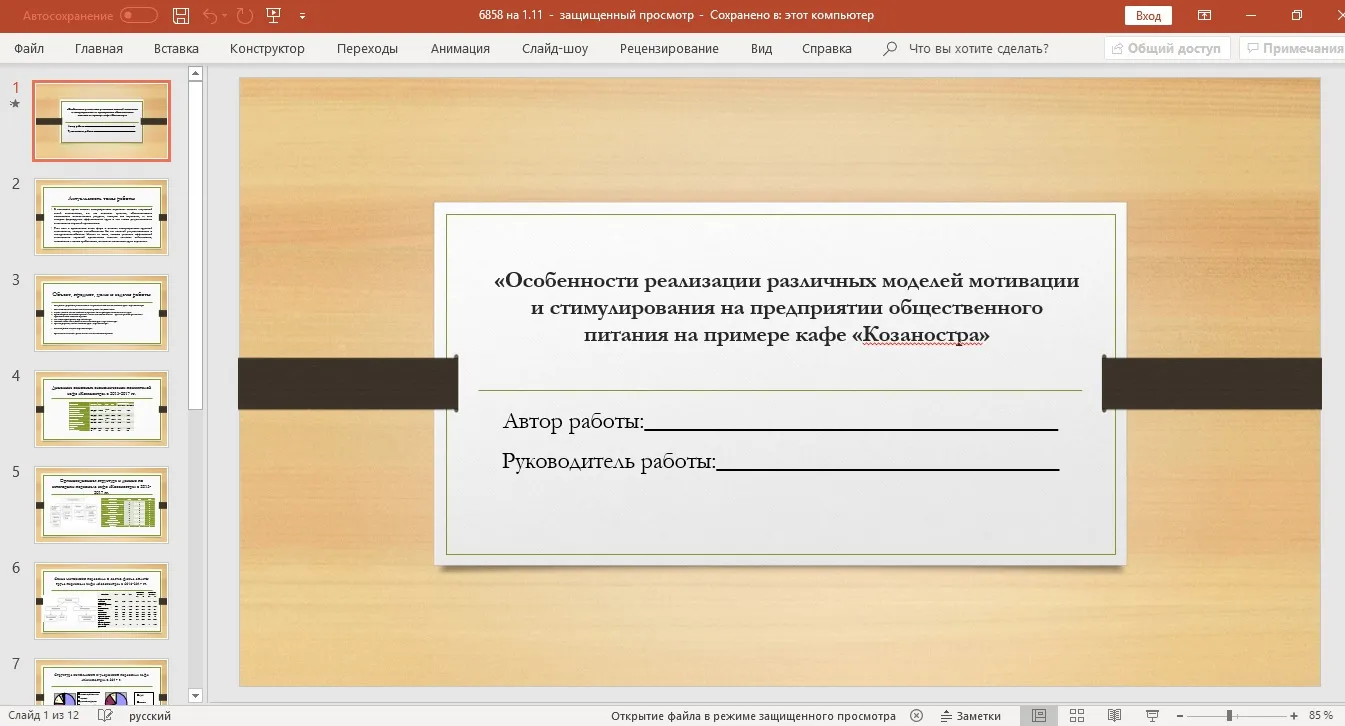Open the Вид tab
Image resolution: width=1345 pixels, height=726 pixels.
[762, 48]
